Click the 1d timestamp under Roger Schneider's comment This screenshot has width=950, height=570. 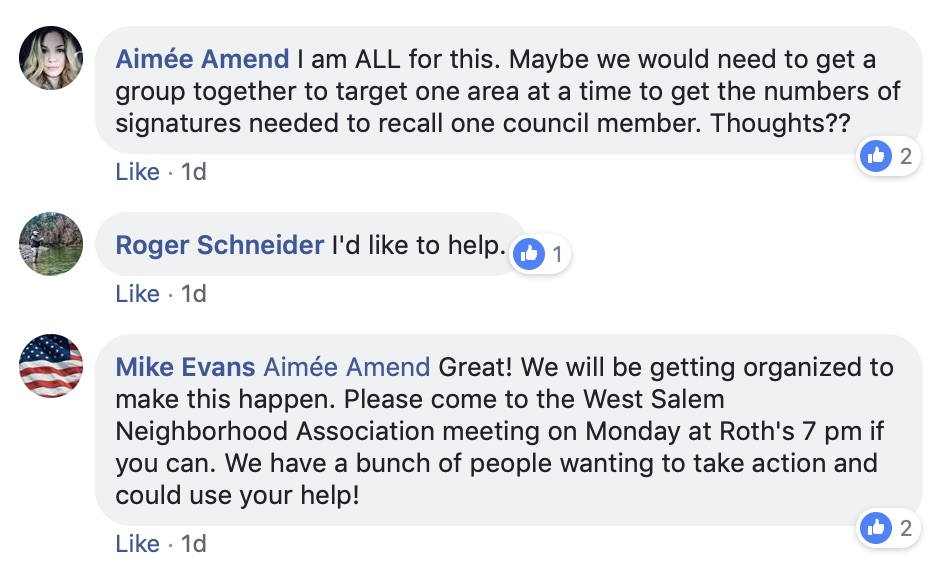coord(193,294)
